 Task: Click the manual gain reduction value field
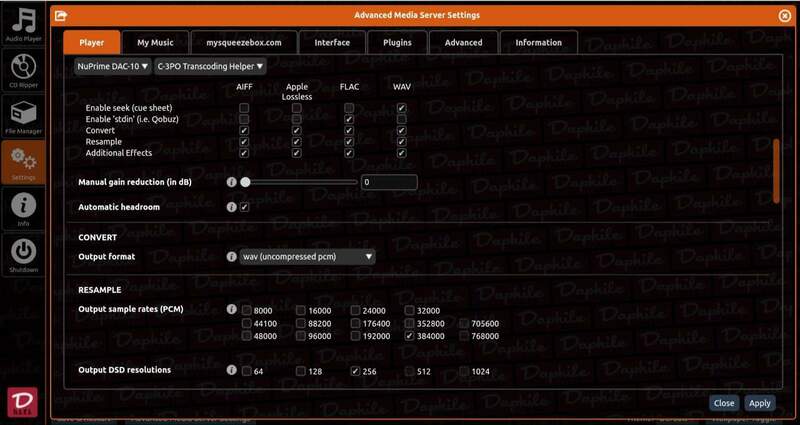(x=388, y=183)
